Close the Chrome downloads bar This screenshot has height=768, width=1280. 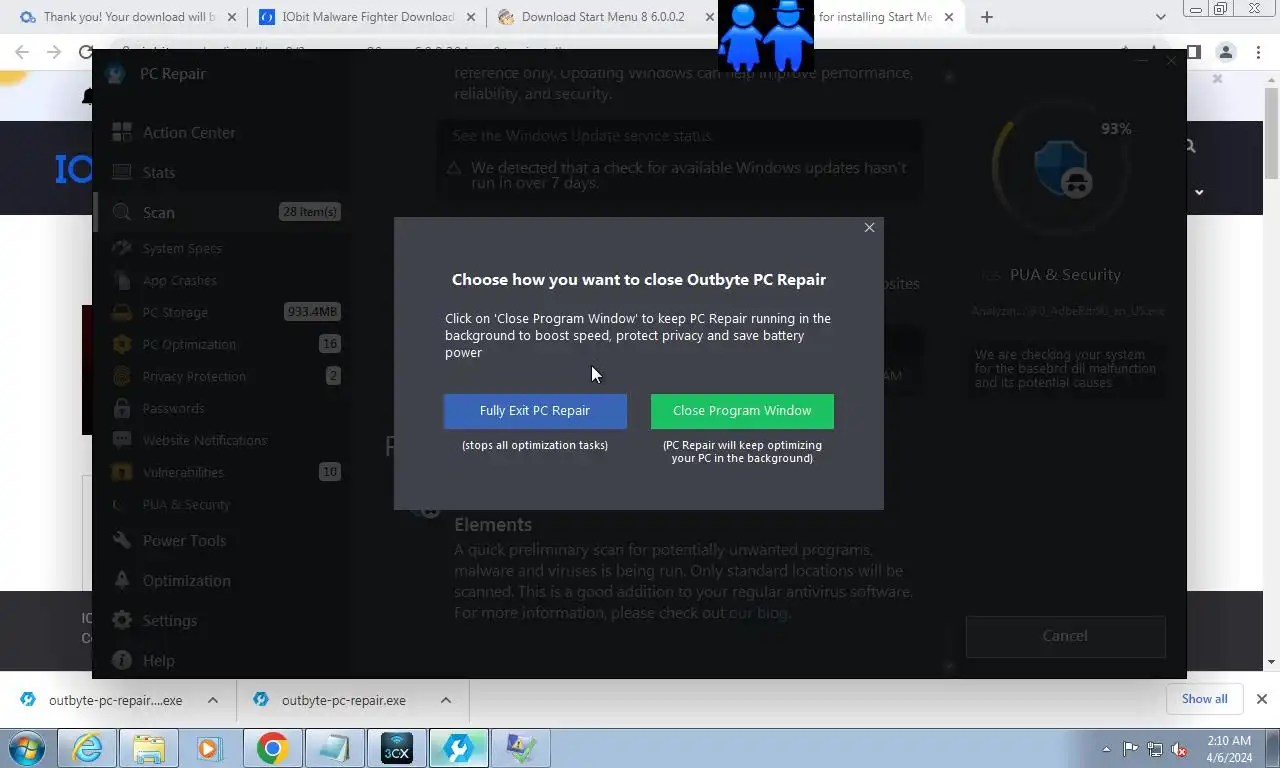coord(1262,699)
